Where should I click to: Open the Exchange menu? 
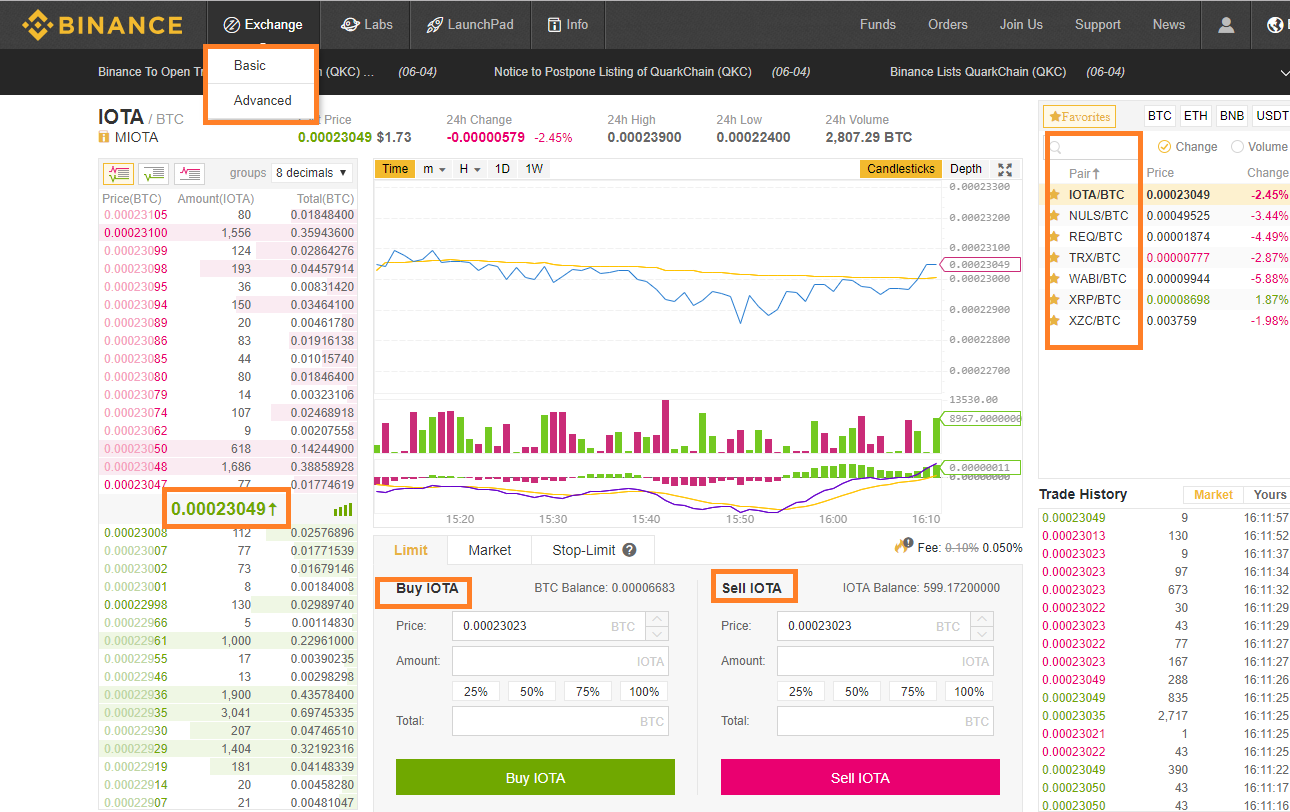coord(263,25)
